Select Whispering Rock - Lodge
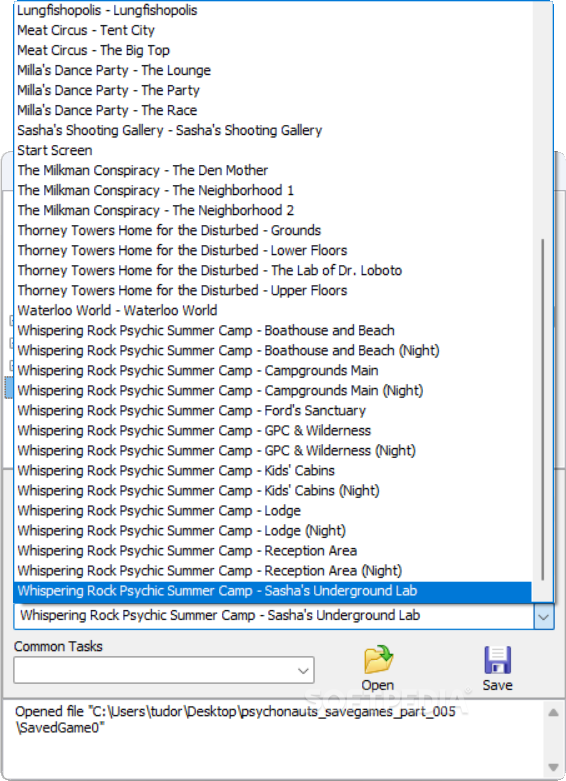The width and height of the screenshot is (566, 781). tap(273, 511)
